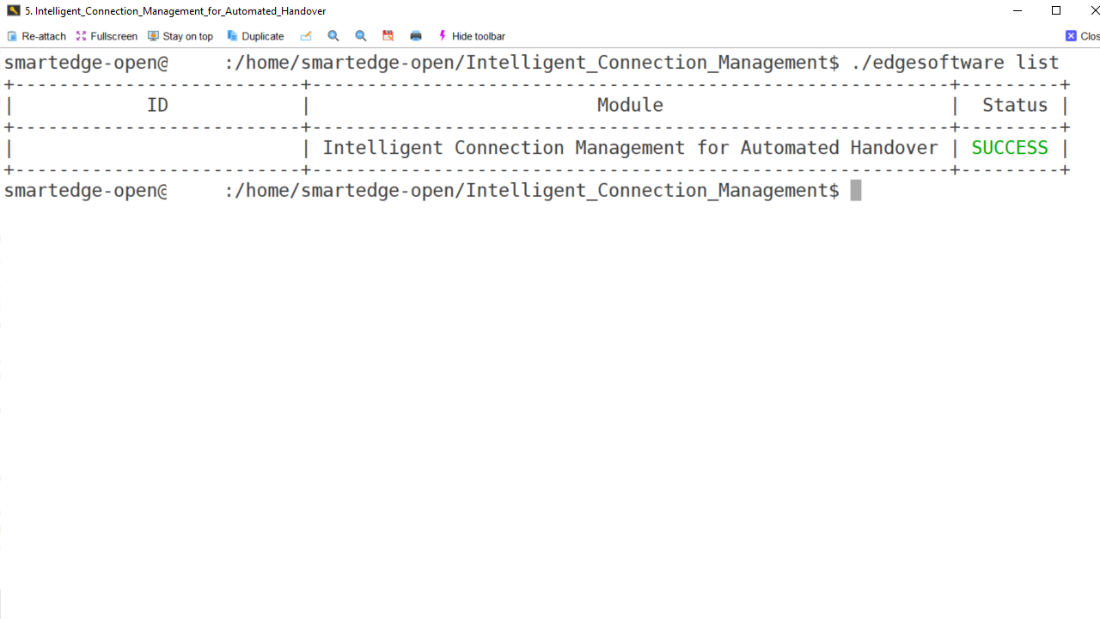
Task: Click the green SUCCESS status text
Action: click(1010, 148)
